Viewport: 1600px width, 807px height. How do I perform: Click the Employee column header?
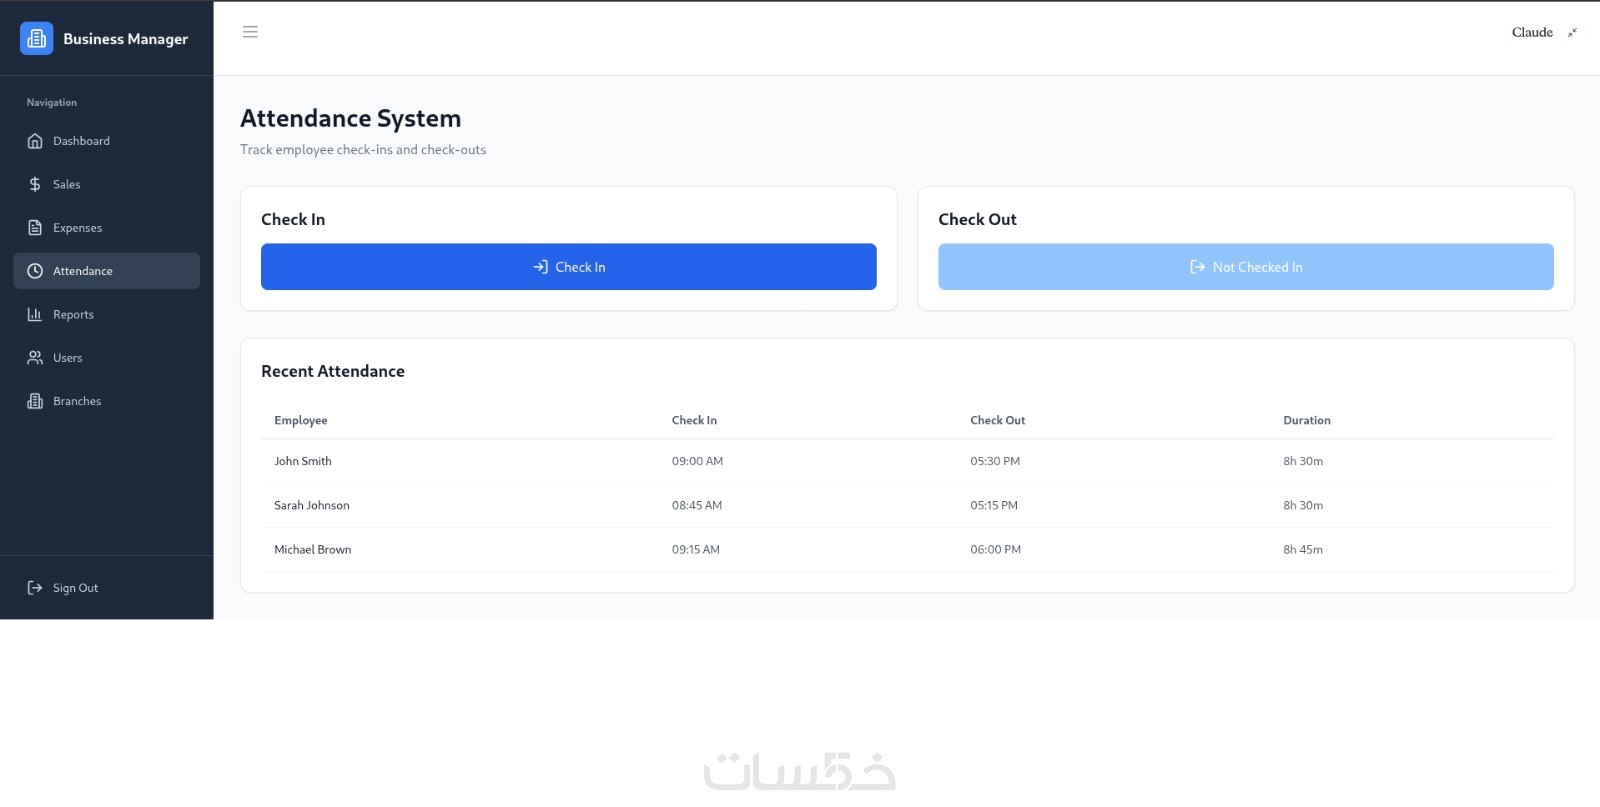click(301, 420)
